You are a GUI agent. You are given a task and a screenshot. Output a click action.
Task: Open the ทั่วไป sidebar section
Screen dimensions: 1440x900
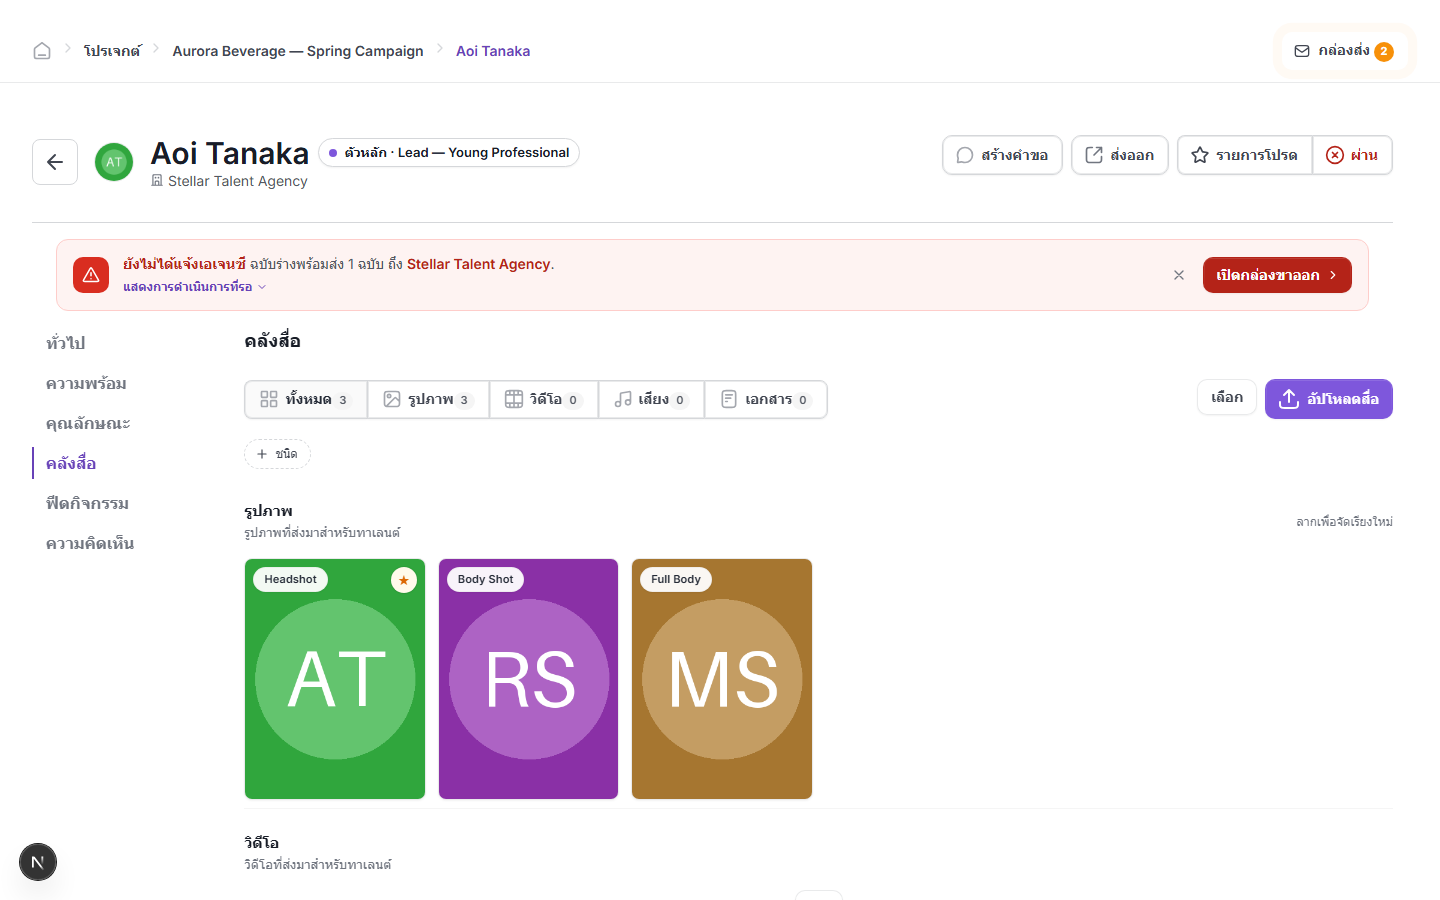(x=66, y=343)
